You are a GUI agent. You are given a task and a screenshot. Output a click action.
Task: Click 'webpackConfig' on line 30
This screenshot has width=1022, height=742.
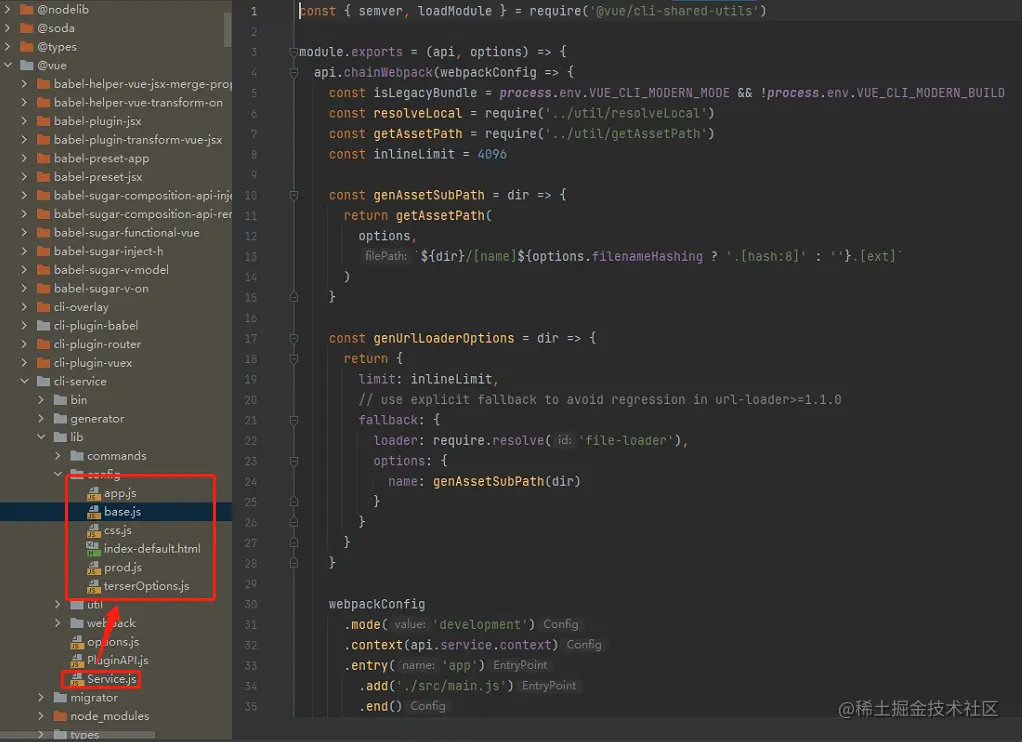pos(377,604)
